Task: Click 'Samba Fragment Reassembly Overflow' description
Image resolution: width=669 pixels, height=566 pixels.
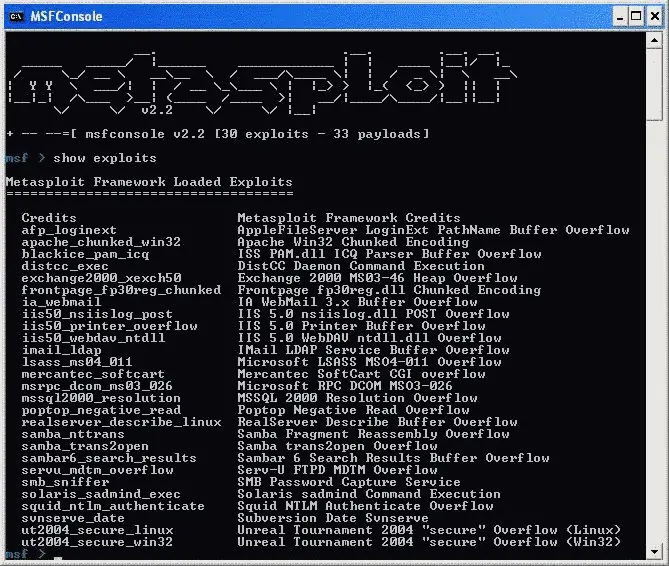Action: (373, 434)
